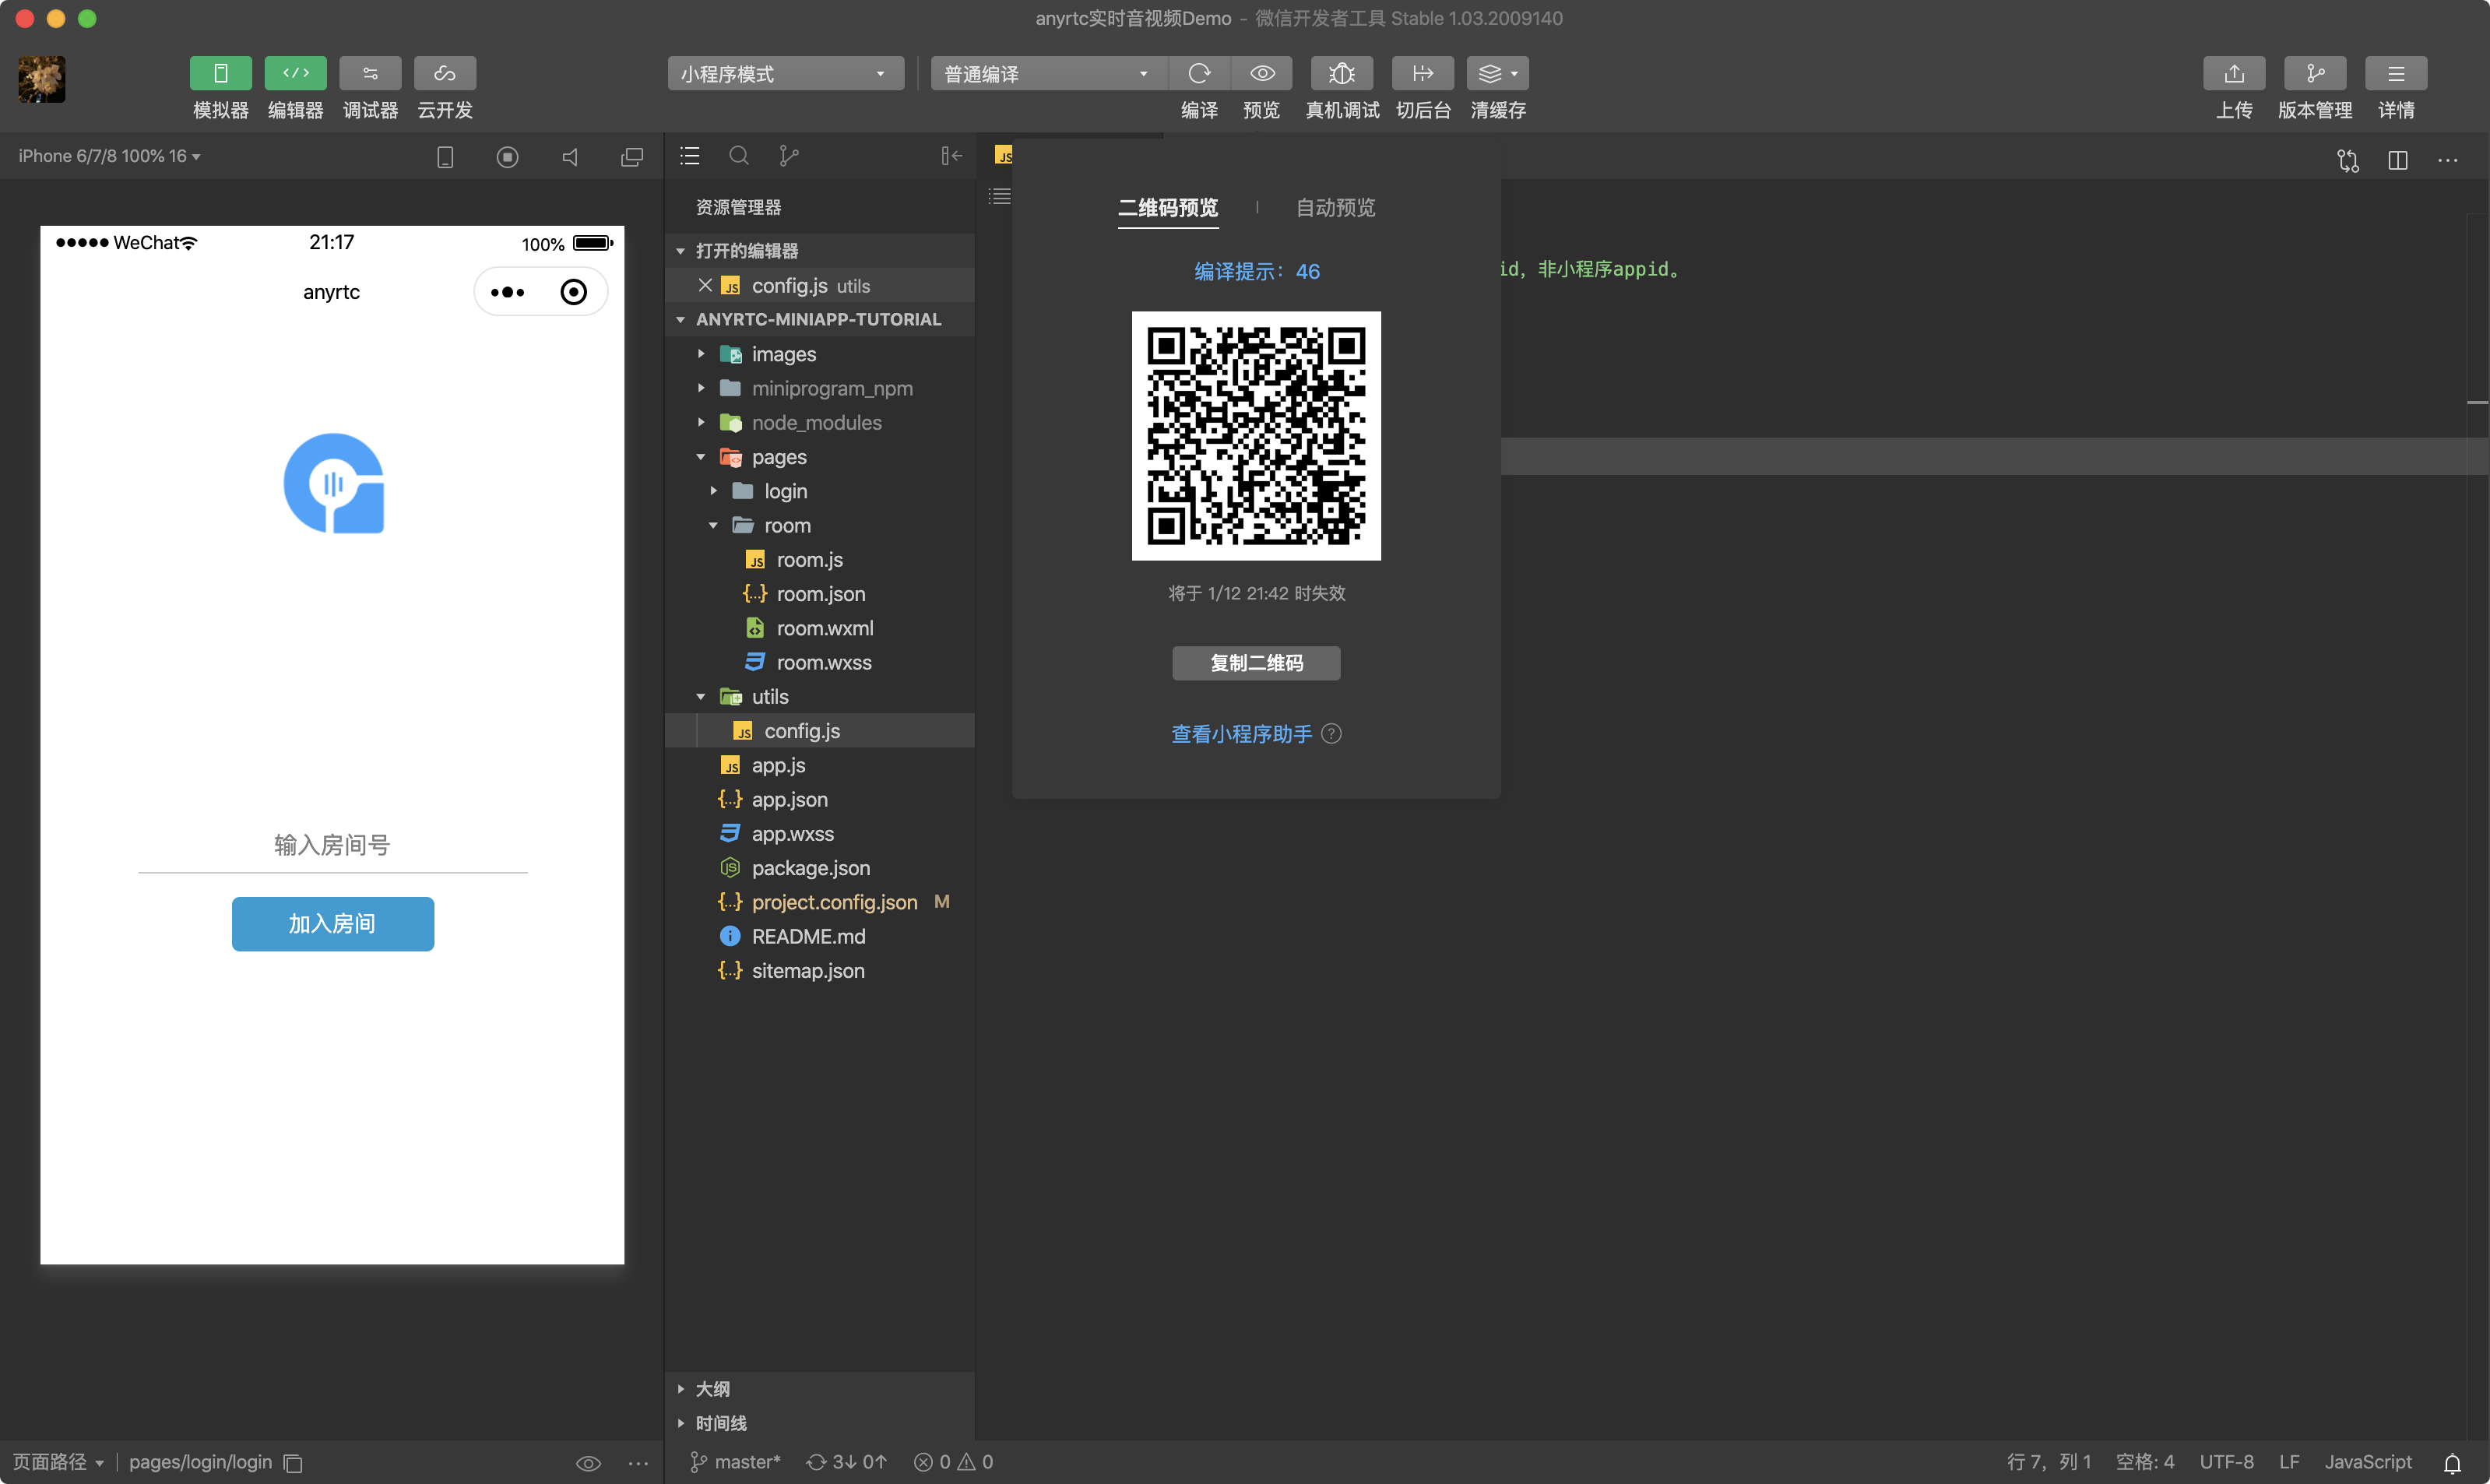Open the JavaScript language mode selector
Screen dimensions: 2490x1484
[2367, 1462]
